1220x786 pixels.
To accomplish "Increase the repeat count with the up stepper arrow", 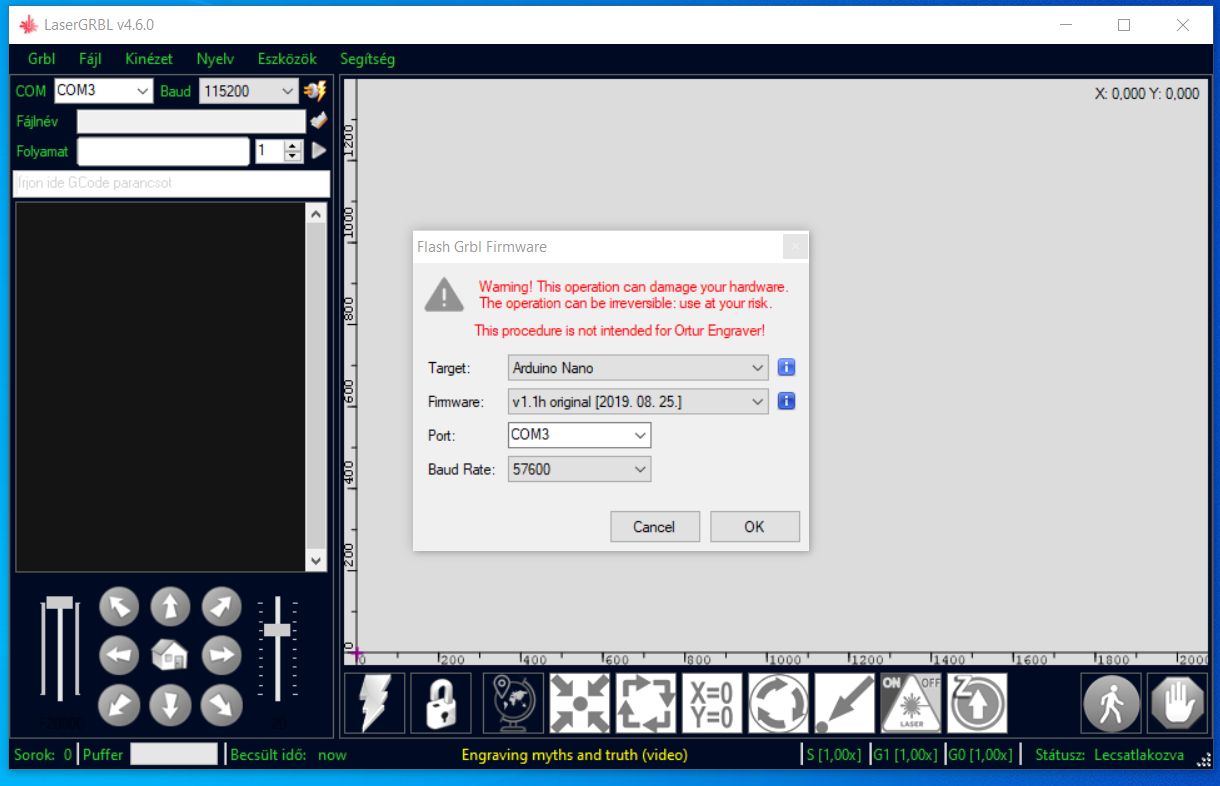I will tap(293, 146).
